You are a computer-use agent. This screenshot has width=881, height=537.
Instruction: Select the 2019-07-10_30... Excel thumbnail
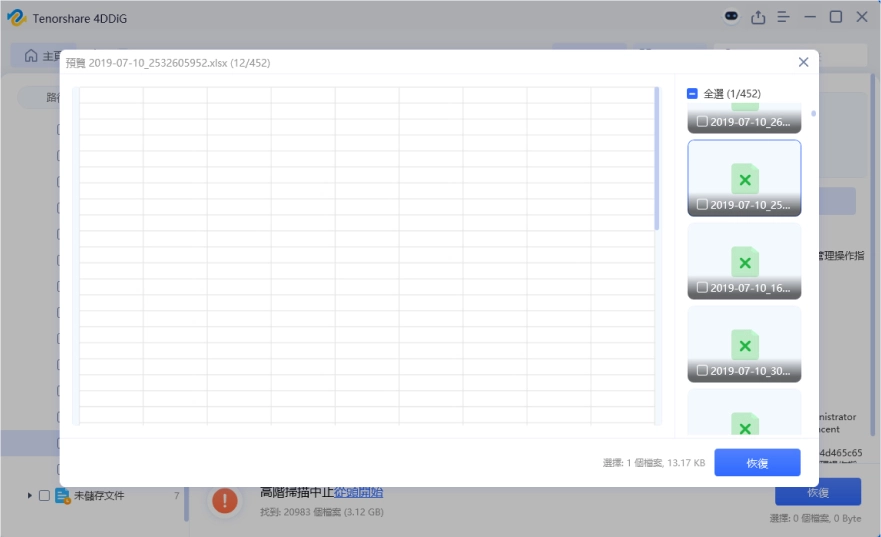coord(744,344)
